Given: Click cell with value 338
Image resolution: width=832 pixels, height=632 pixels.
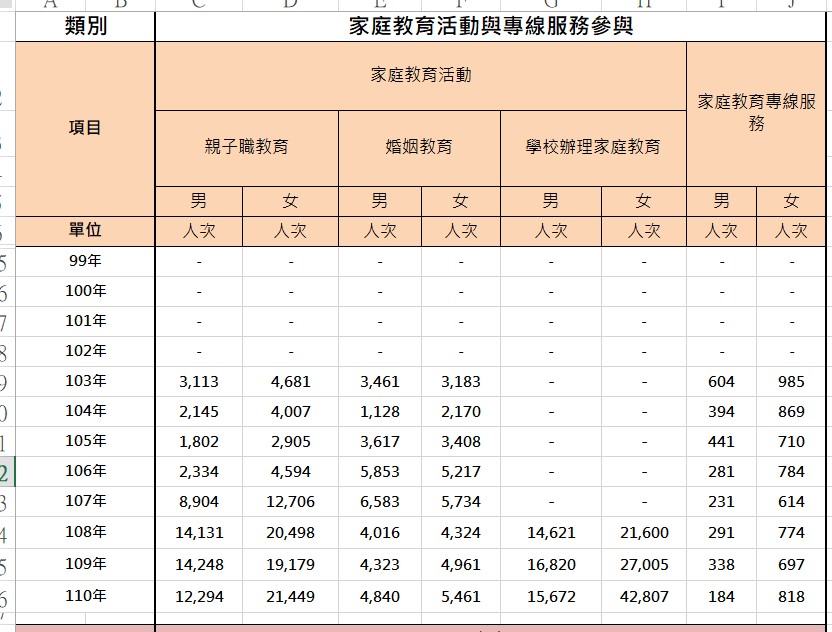Looking at the screenshot, I should [x=721, y=564].
